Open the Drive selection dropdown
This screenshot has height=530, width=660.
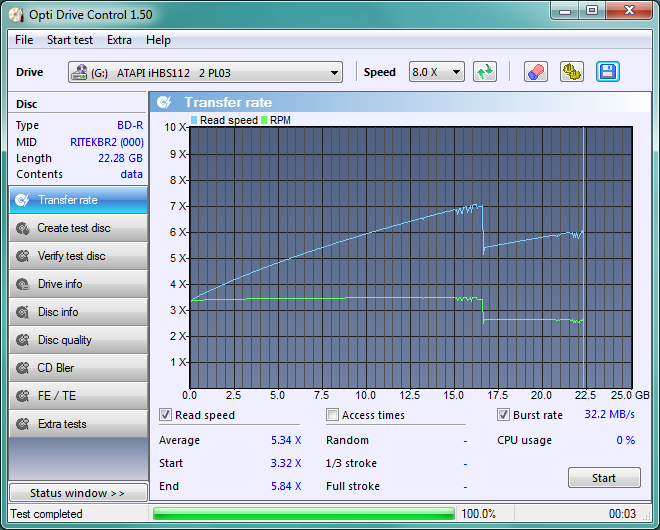pos(205,72)
